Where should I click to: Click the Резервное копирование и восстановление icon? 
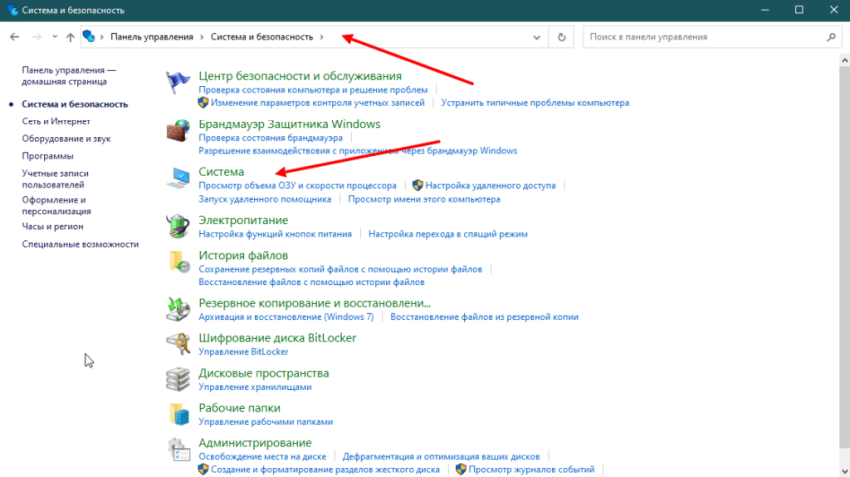(178, 309)
